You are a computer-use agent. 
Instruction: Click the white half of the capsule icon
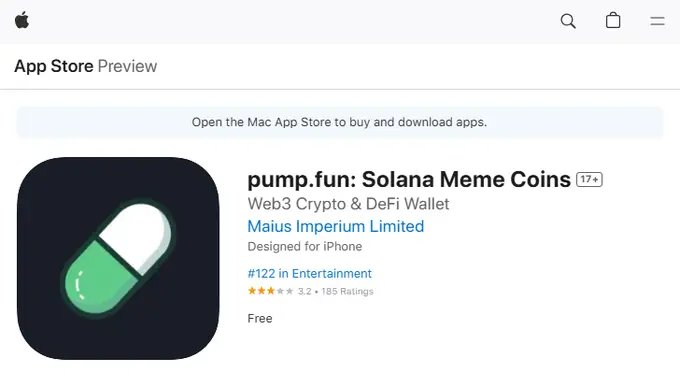[x=137, y=236]
